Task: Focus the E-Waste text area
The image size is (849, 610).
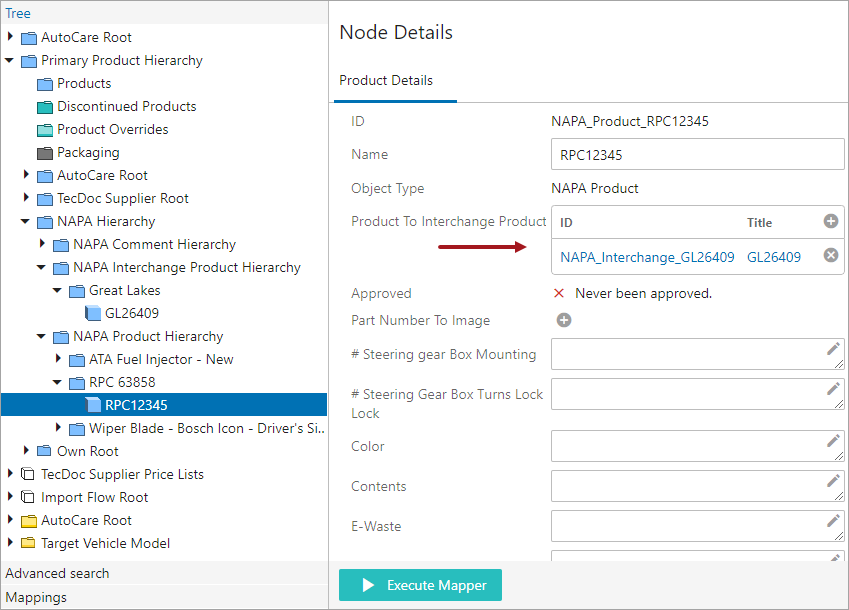Action: [697, 526]
